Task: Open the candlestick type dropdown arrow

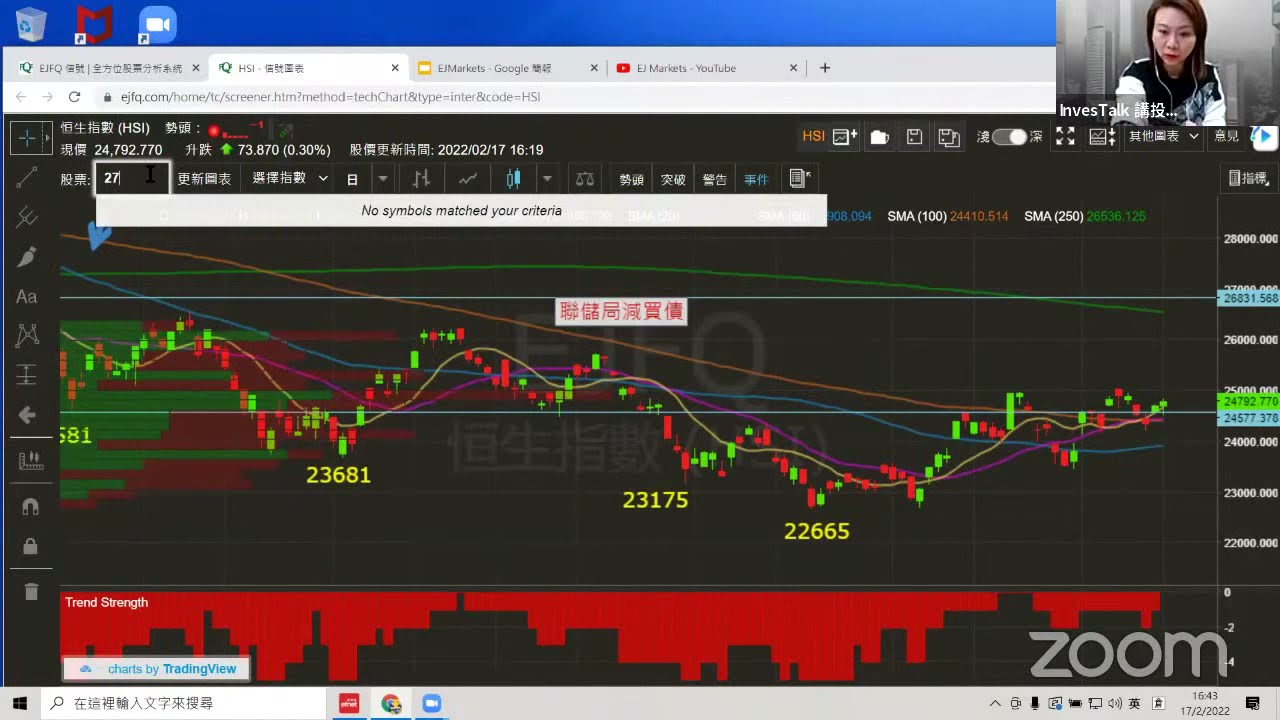Action: point(547,178)
